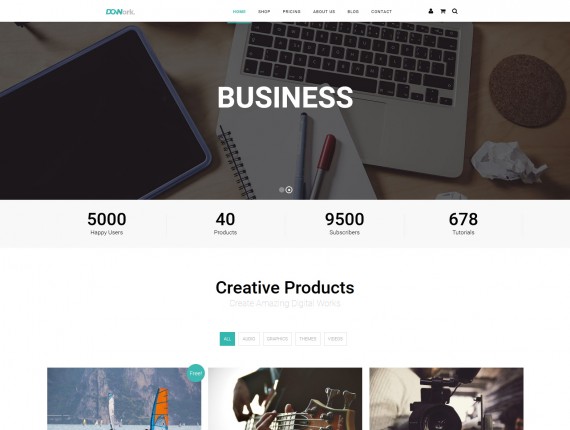Viewport: 570px width, 430px height.
Task: Open the Contact page
Action: click(381, 12)
